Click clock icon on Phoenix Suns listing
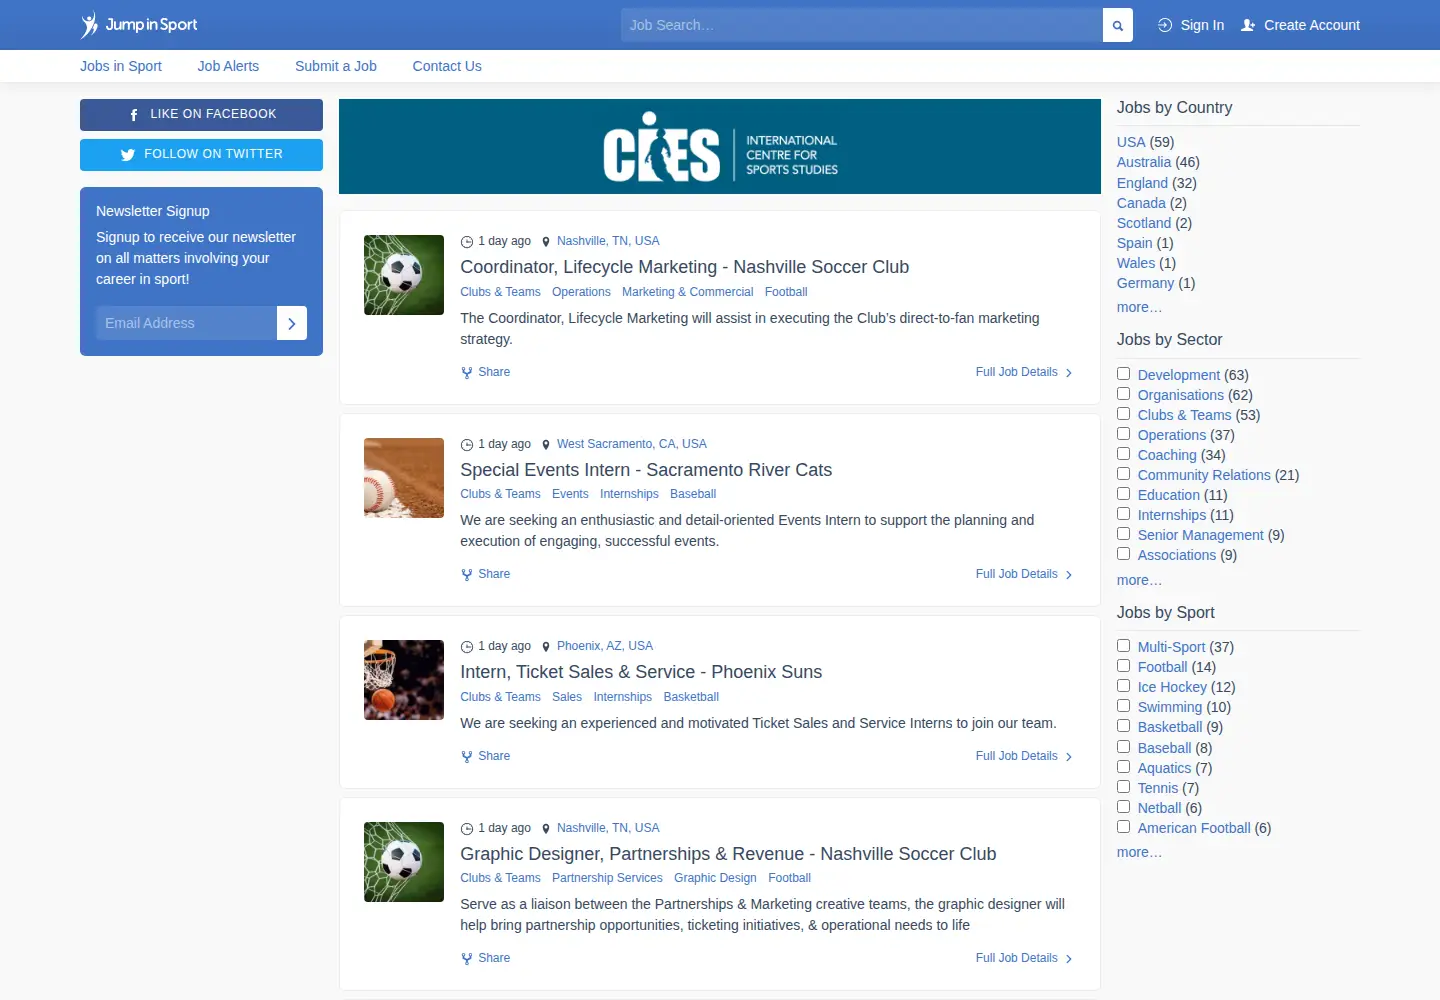 (x=466, y=646)
